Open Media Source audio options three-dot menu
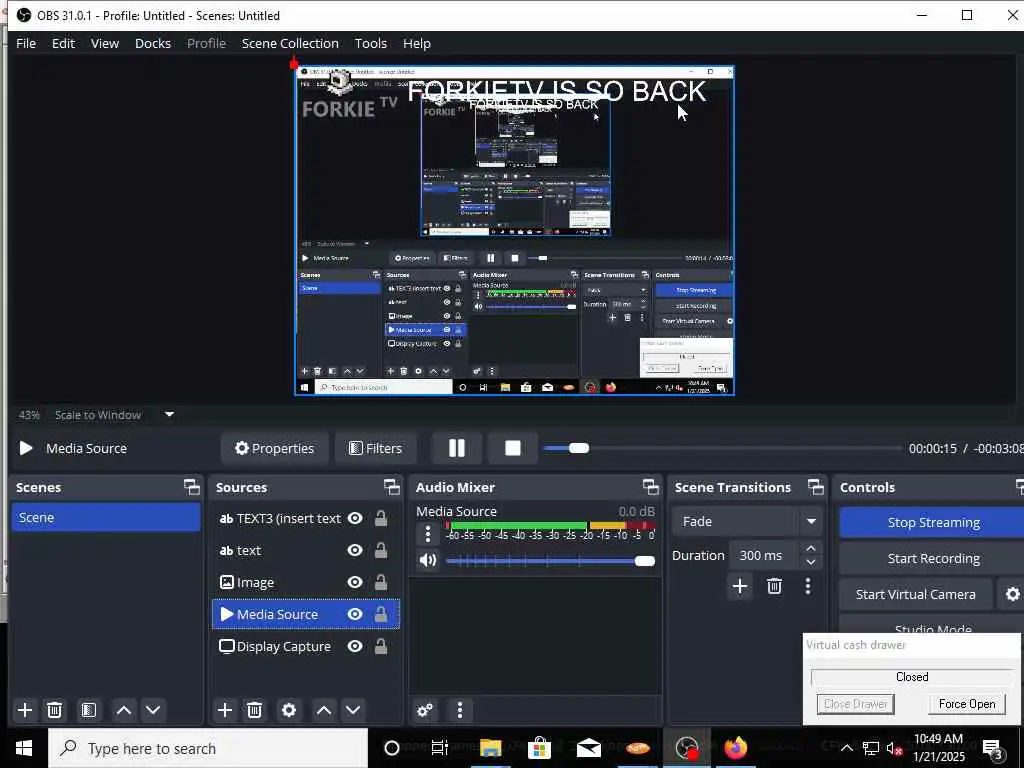1024x768 pixels. coord(428,534)
